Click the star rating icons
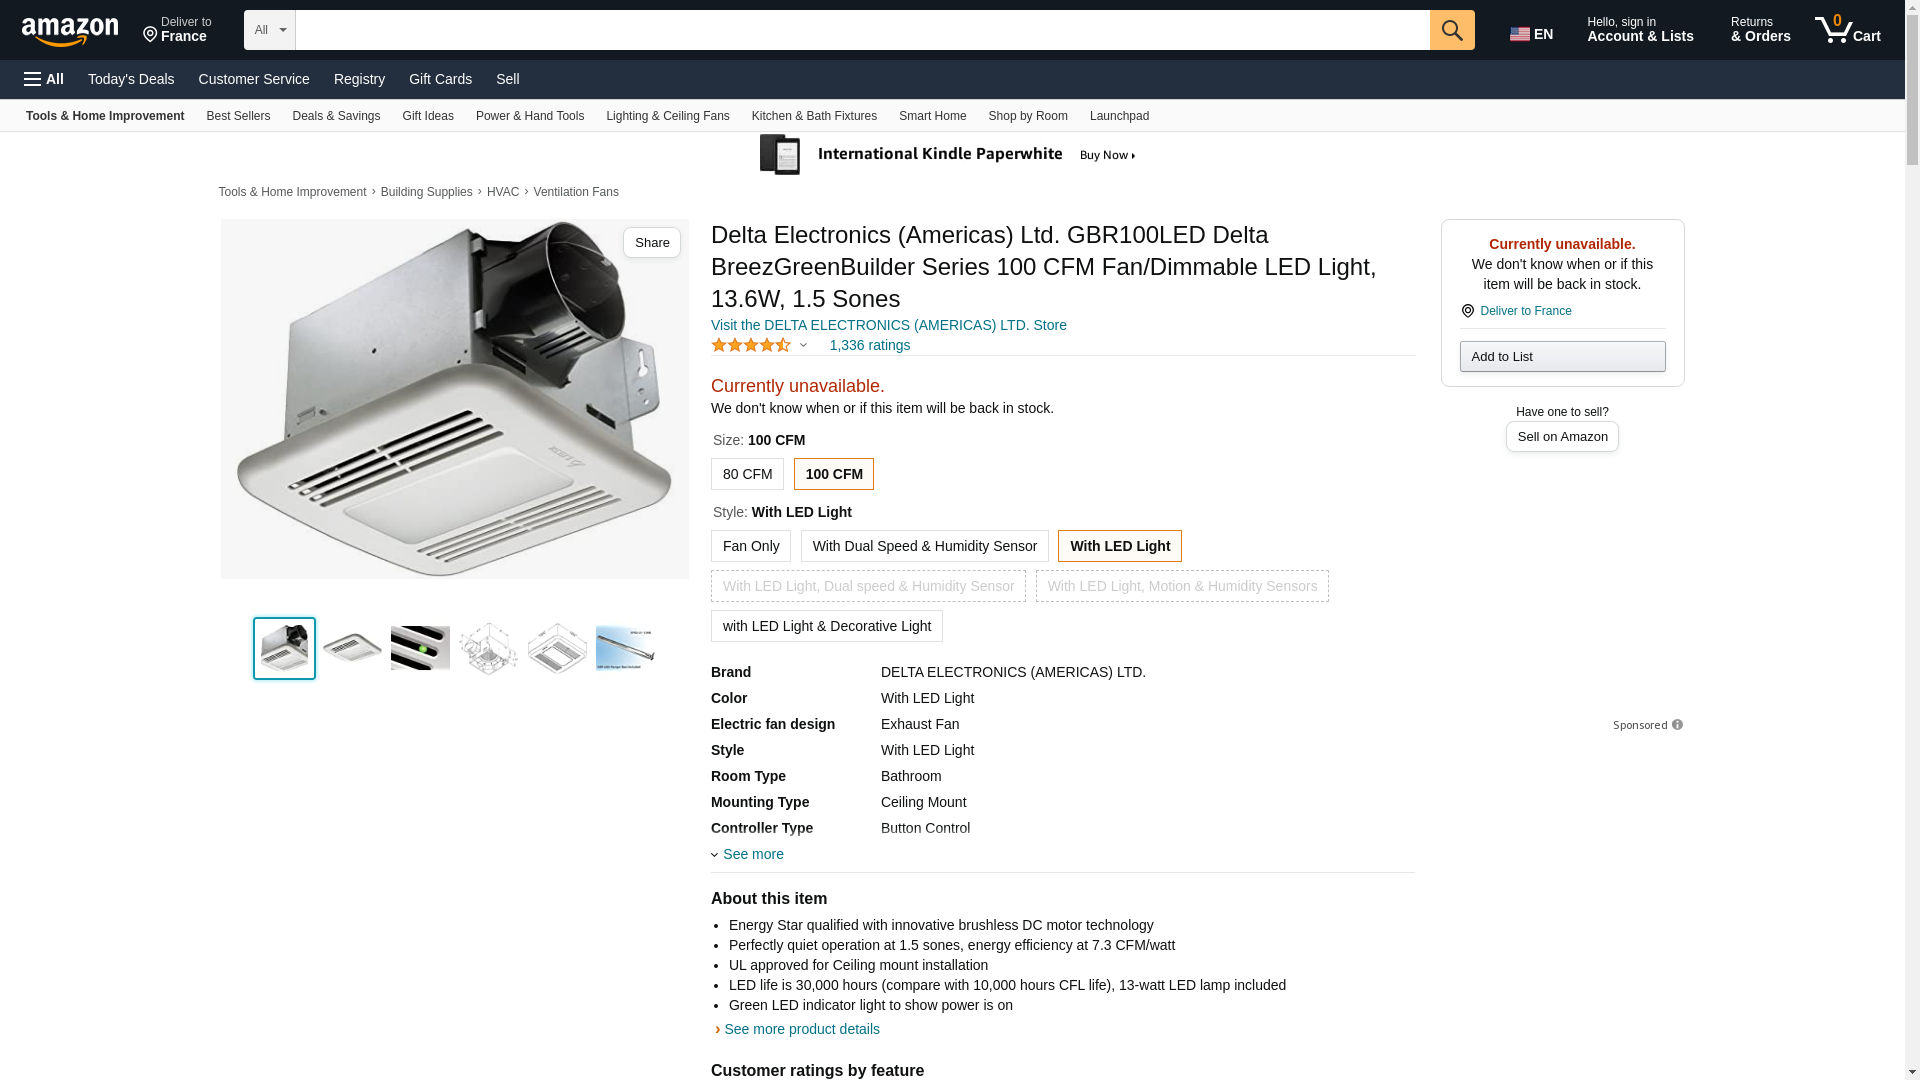Viewport: 1920px width, 1080px height. tap(752, 345)
